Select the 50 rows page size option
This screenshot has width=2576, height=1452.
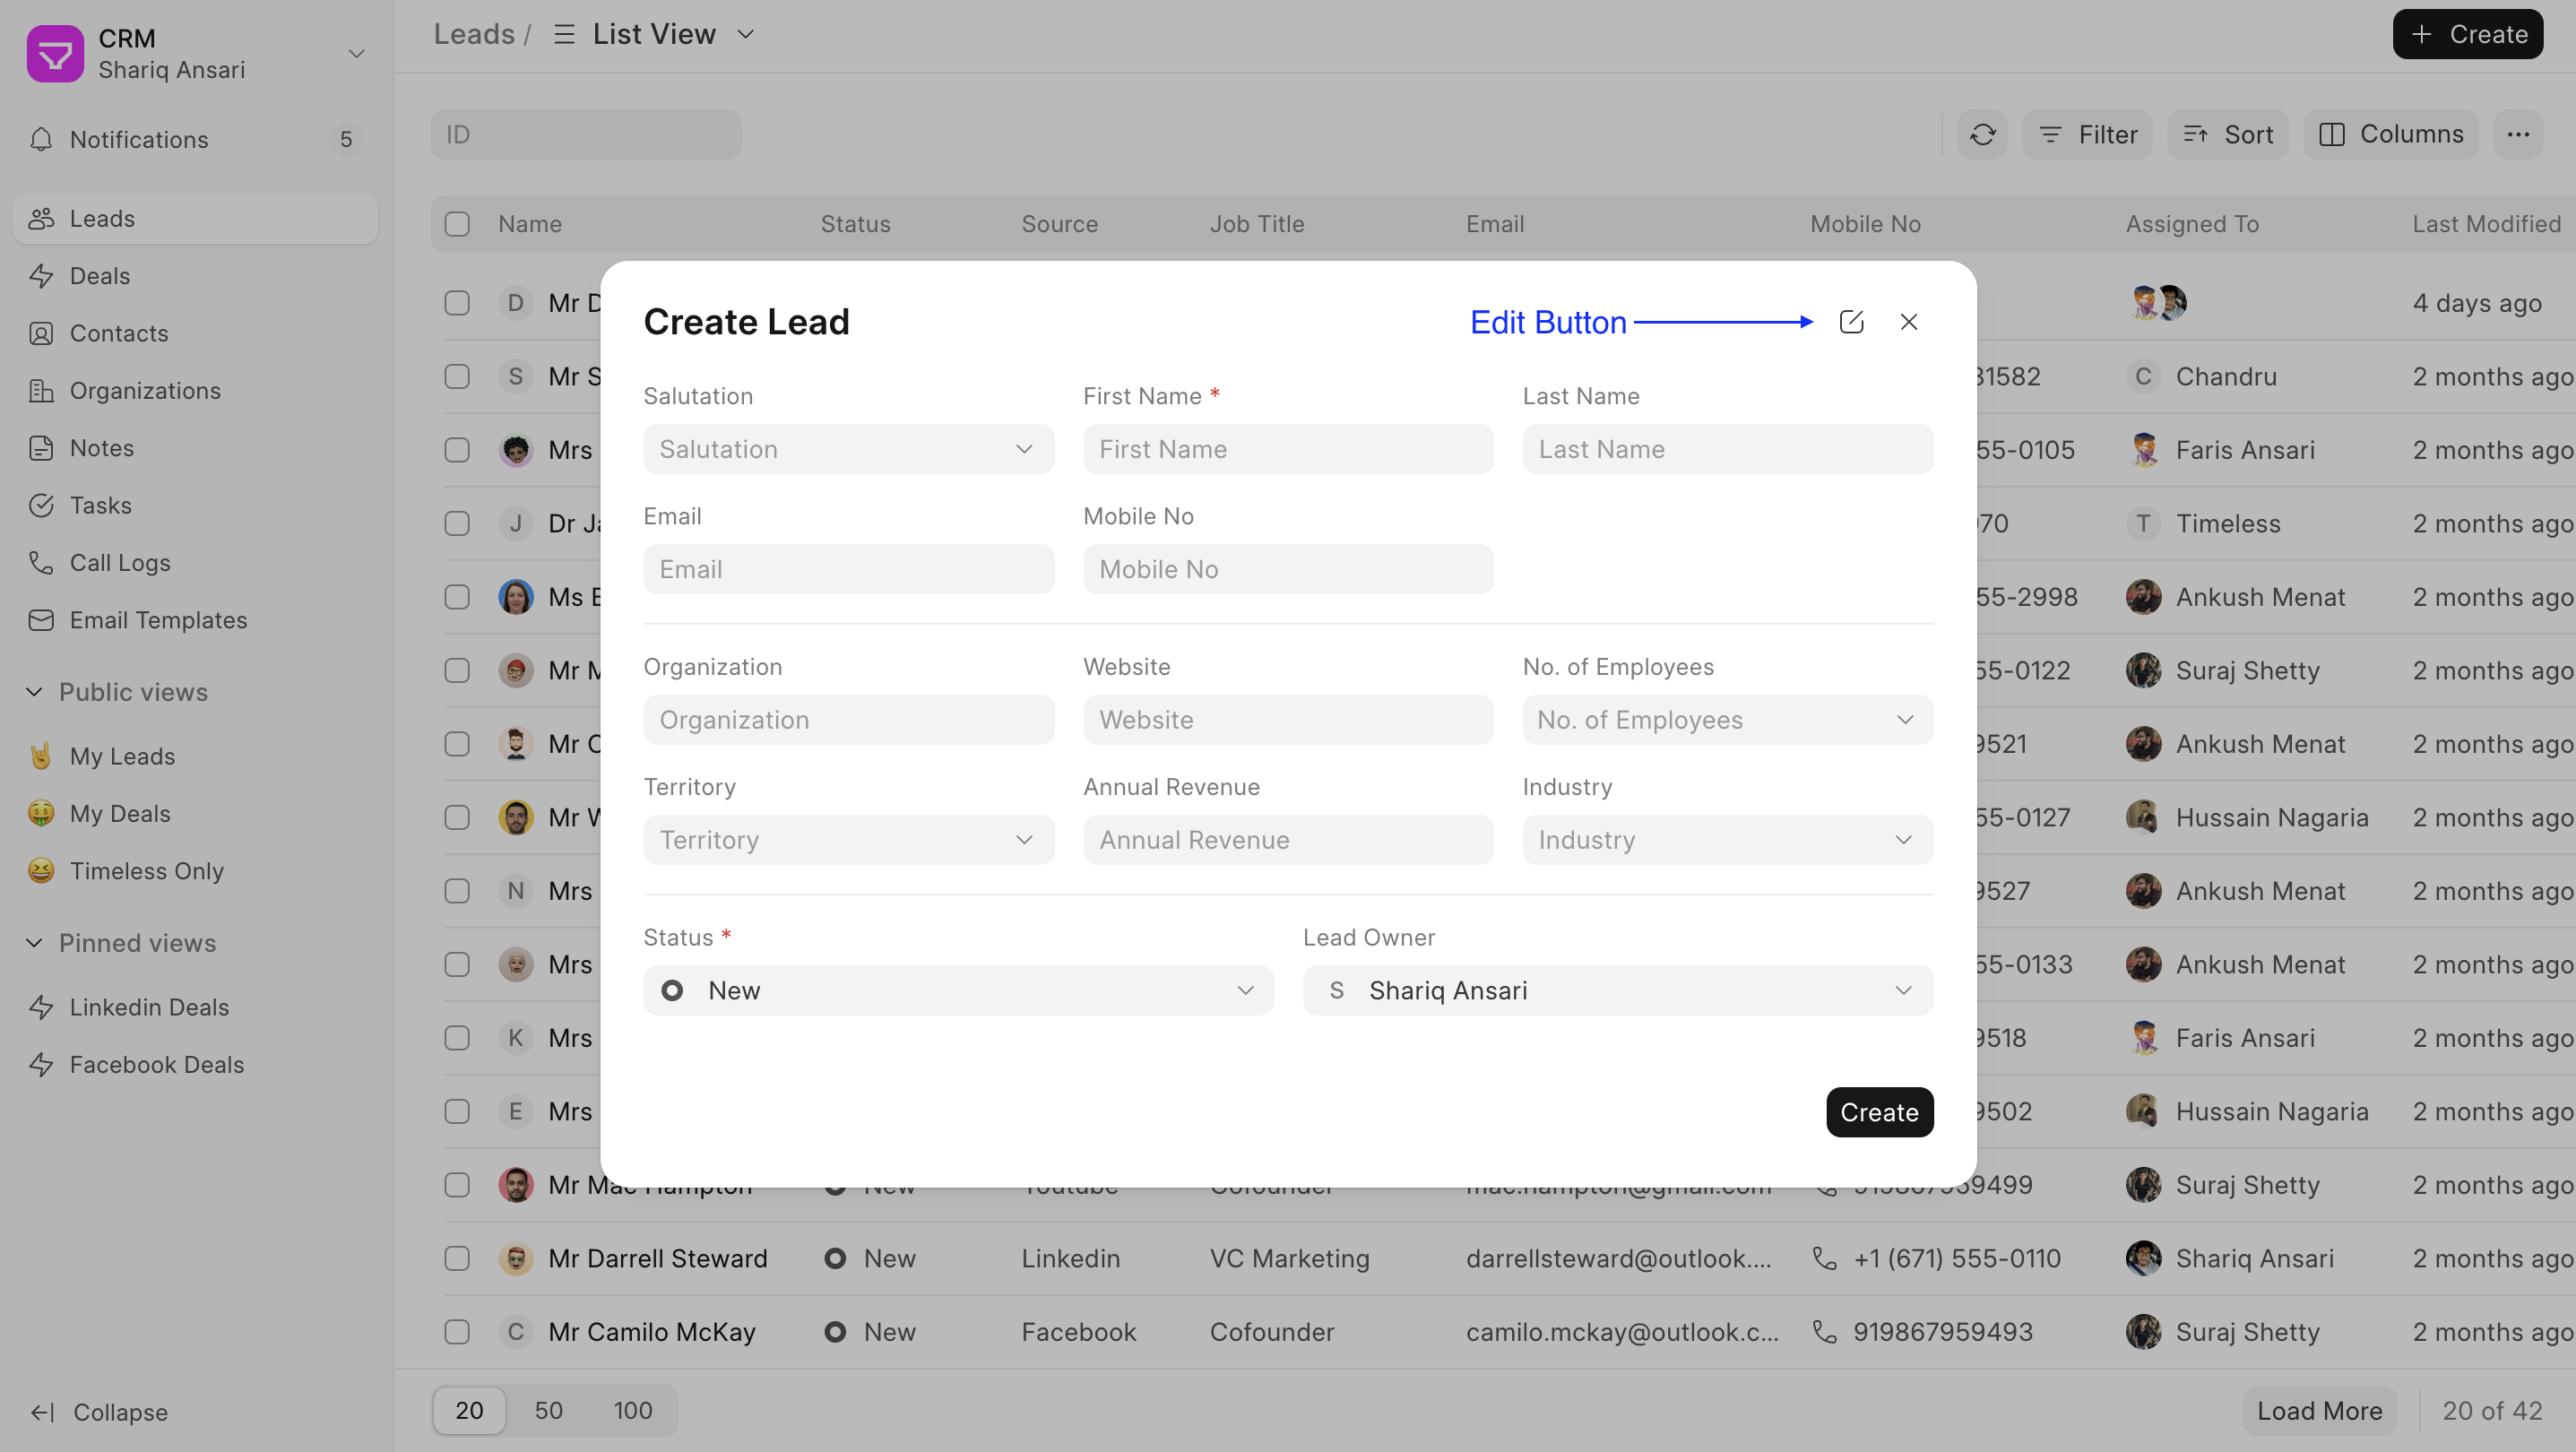[548, 1410]
